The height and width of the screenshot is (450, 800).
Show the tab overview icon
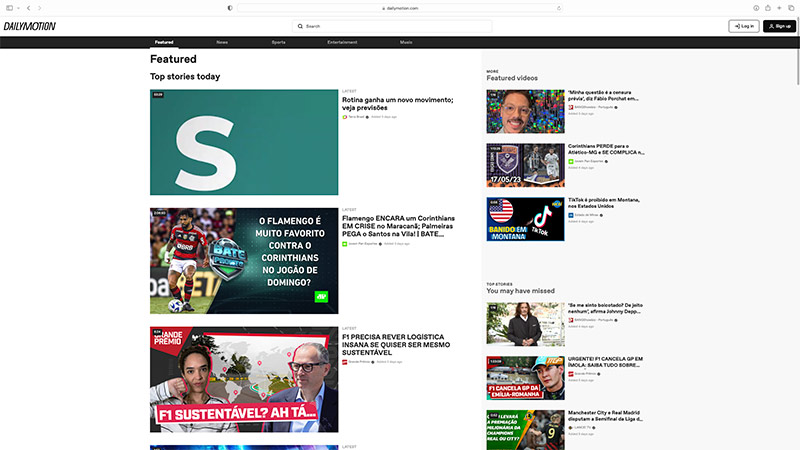[791, 8]
